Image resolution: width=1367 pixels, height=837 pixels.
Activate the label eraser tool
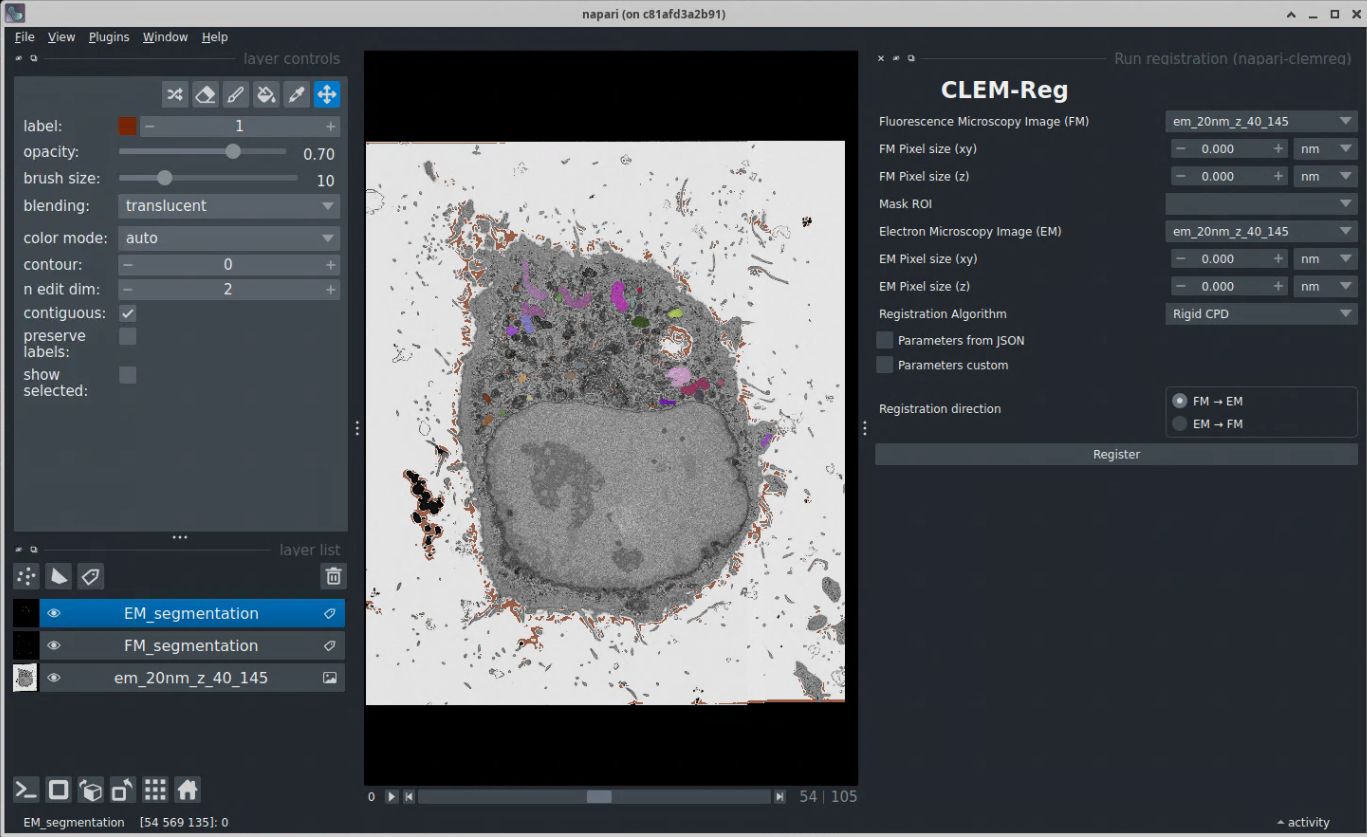pyautogui.click(x=205, y=95)
